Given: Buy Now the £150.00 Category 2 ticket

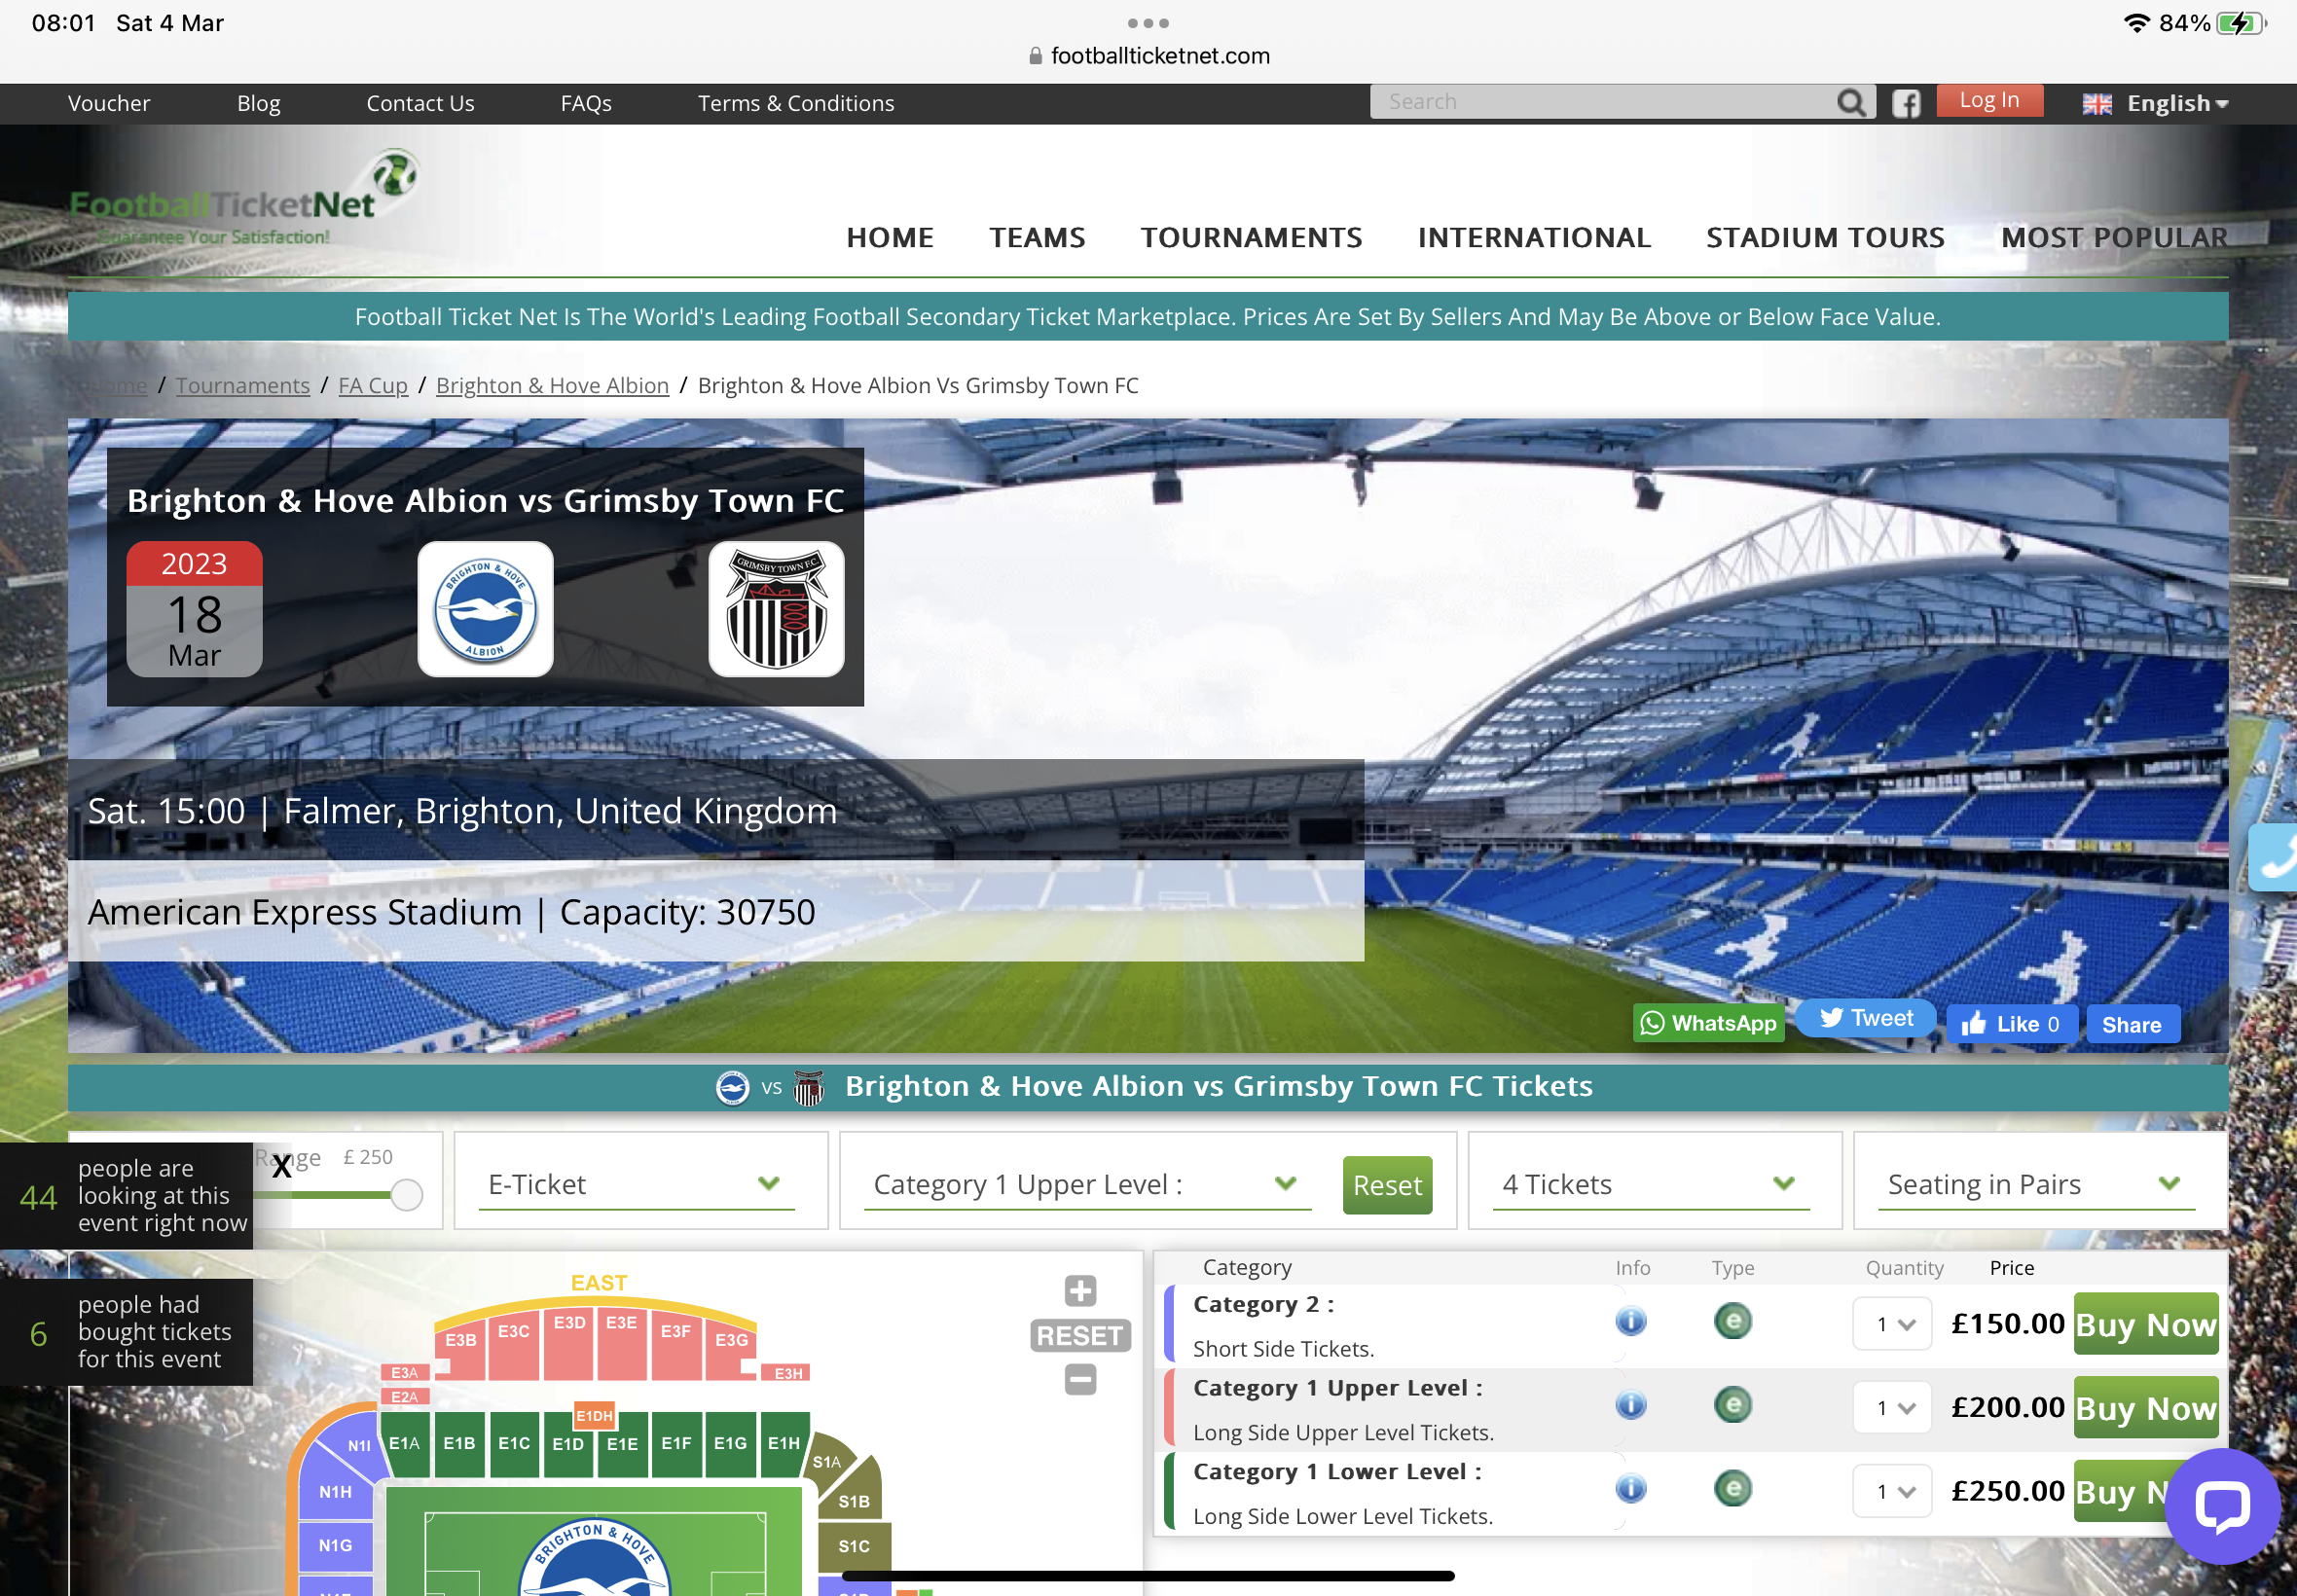Looking at the screenshot, I should point(2146,1324).
